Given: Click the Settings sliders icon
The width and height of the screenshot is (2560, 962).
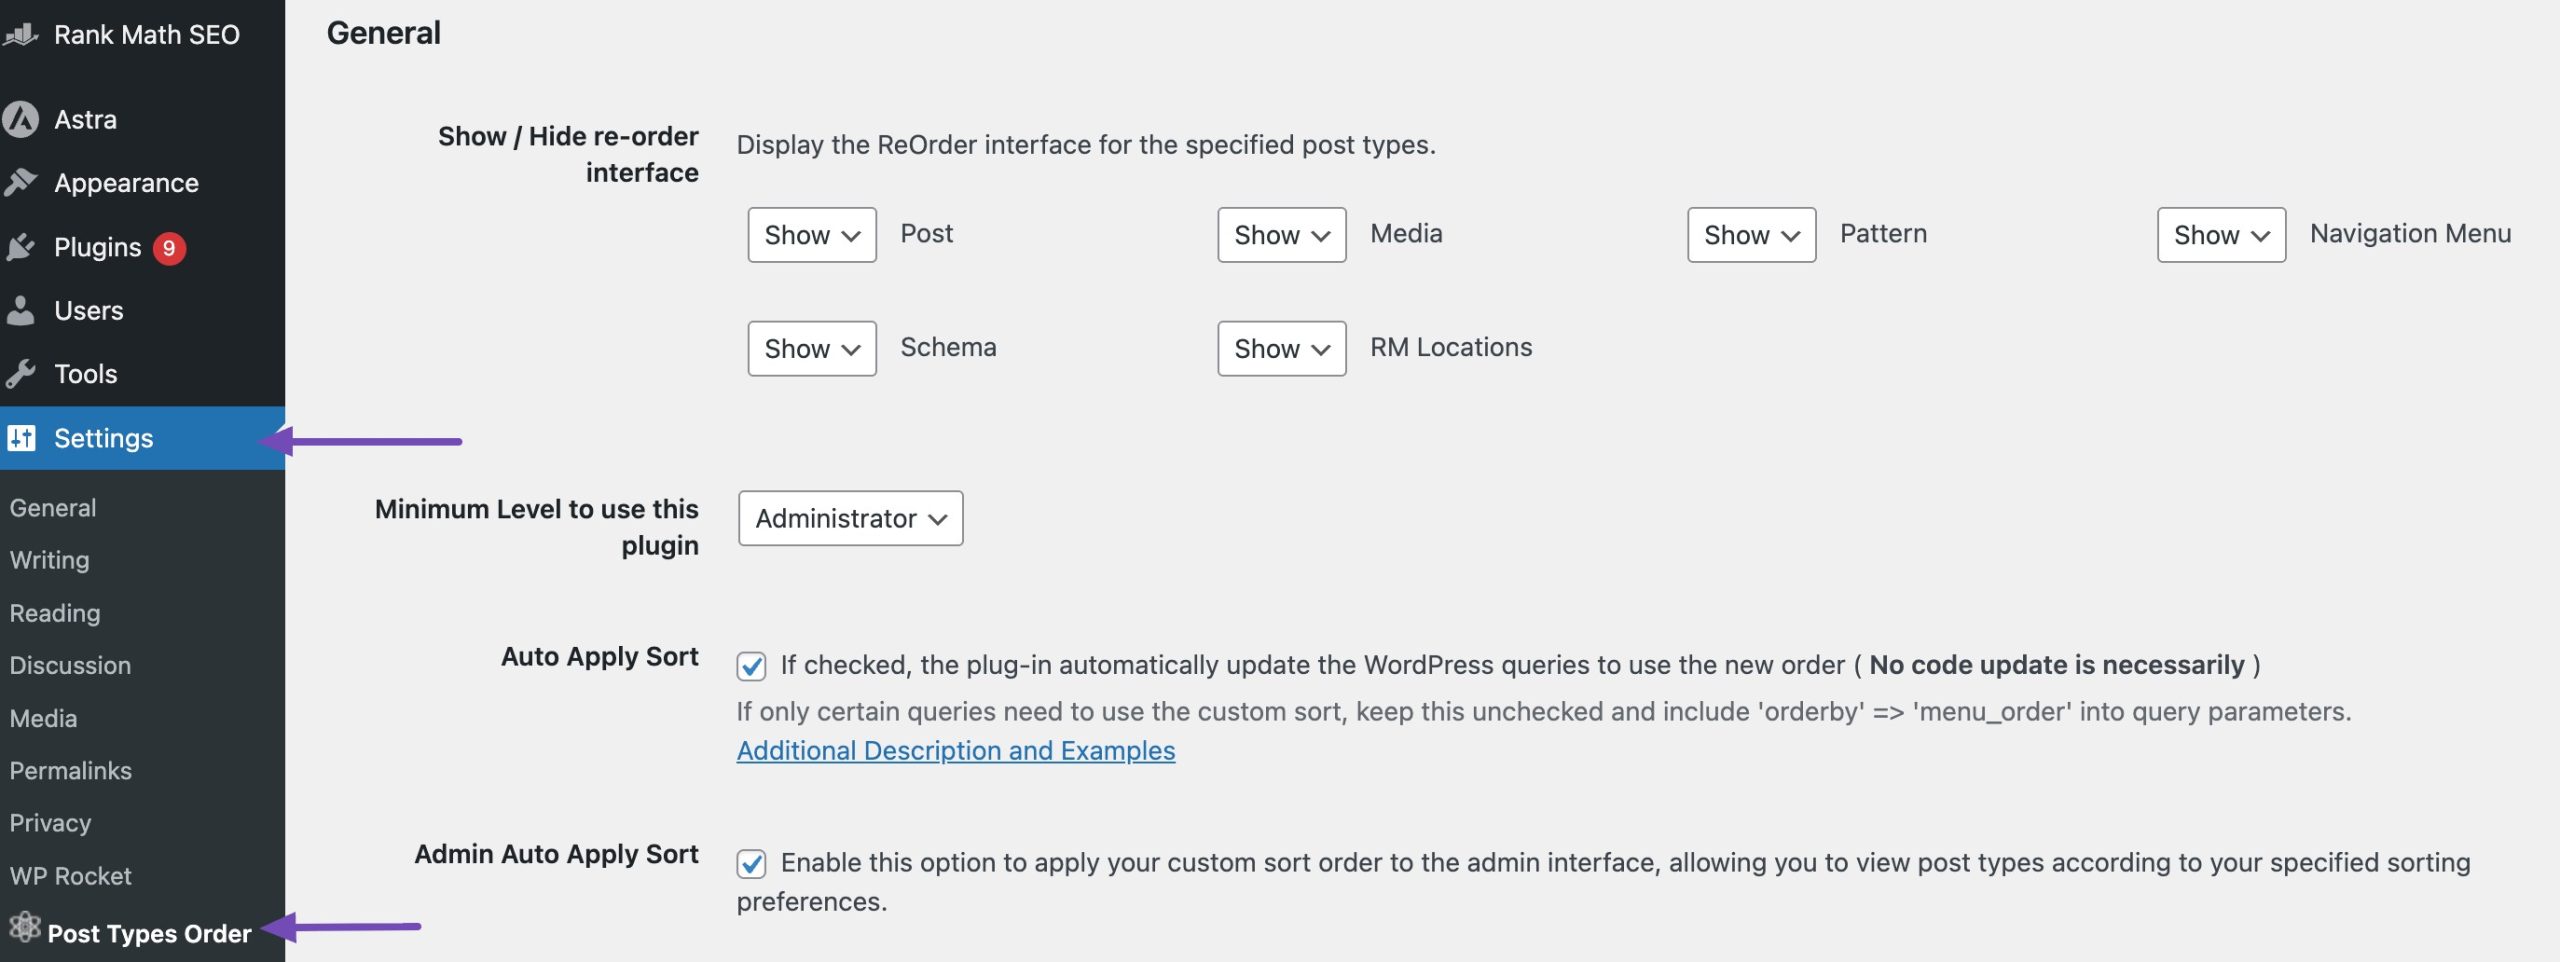Looking at the screenshot, I should [x=21, y=438].
